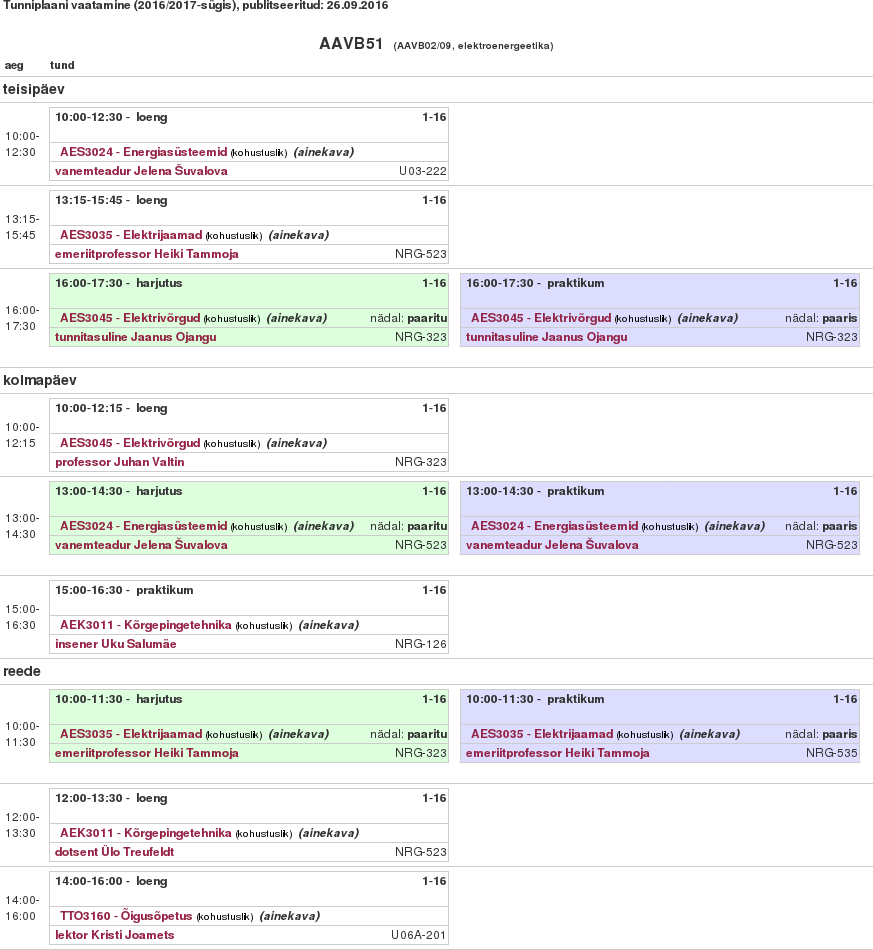Click Jaanus Ojangu in green harjutus block
Image resolution: width=873 pixels, height=950 pixels.
(136, 337)
